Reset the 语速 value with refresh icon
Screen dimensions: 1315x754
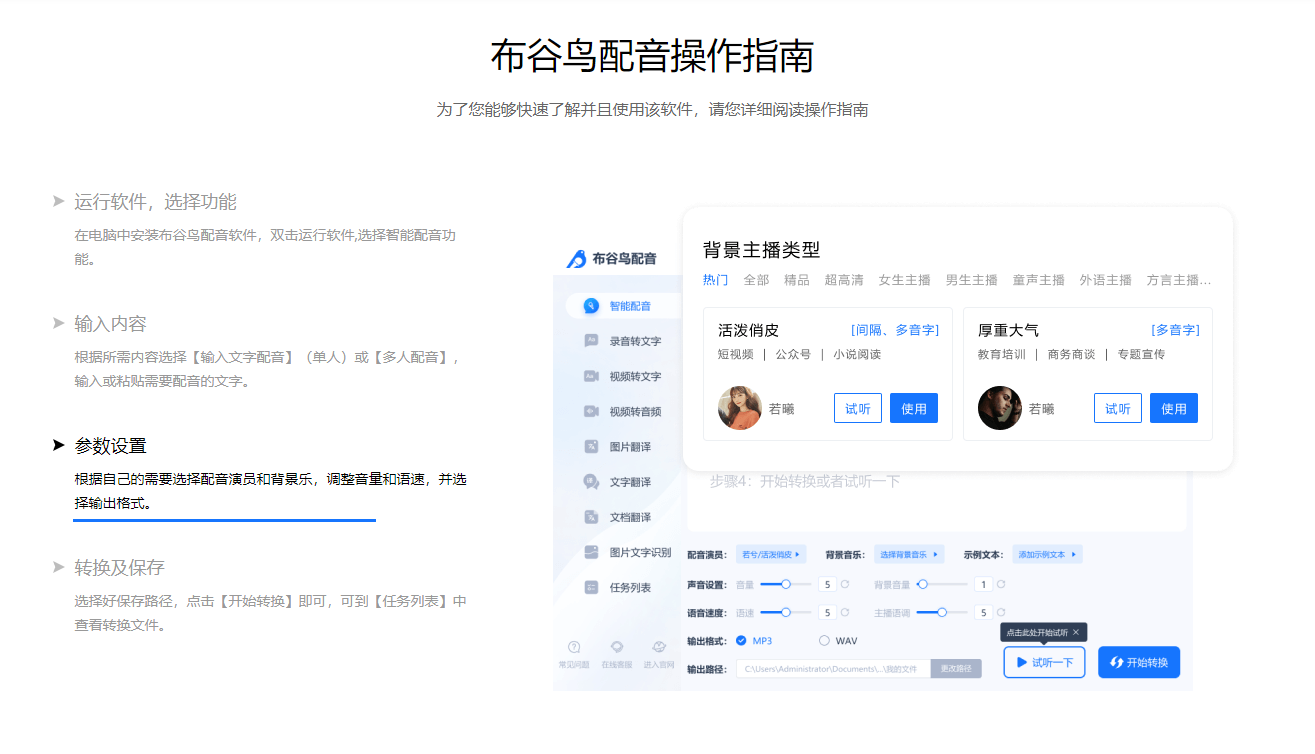tap(845, 612)
